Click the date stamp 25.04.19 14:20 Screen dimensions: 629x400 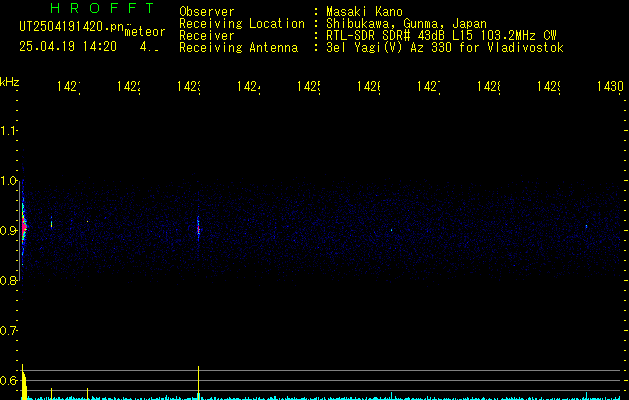coord(68,47)
